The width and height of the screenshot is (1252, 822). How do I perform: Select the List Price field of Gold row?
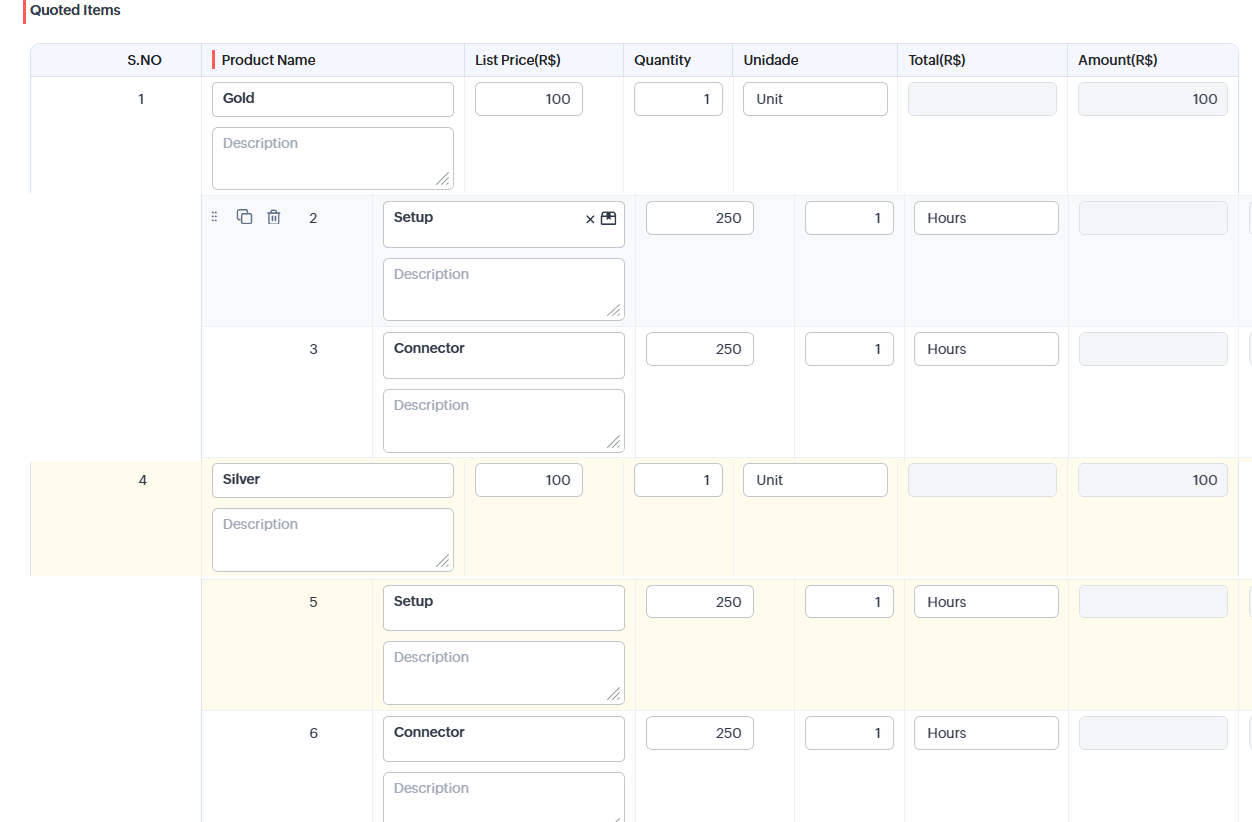pyautogui.click(x=529, y=99)
